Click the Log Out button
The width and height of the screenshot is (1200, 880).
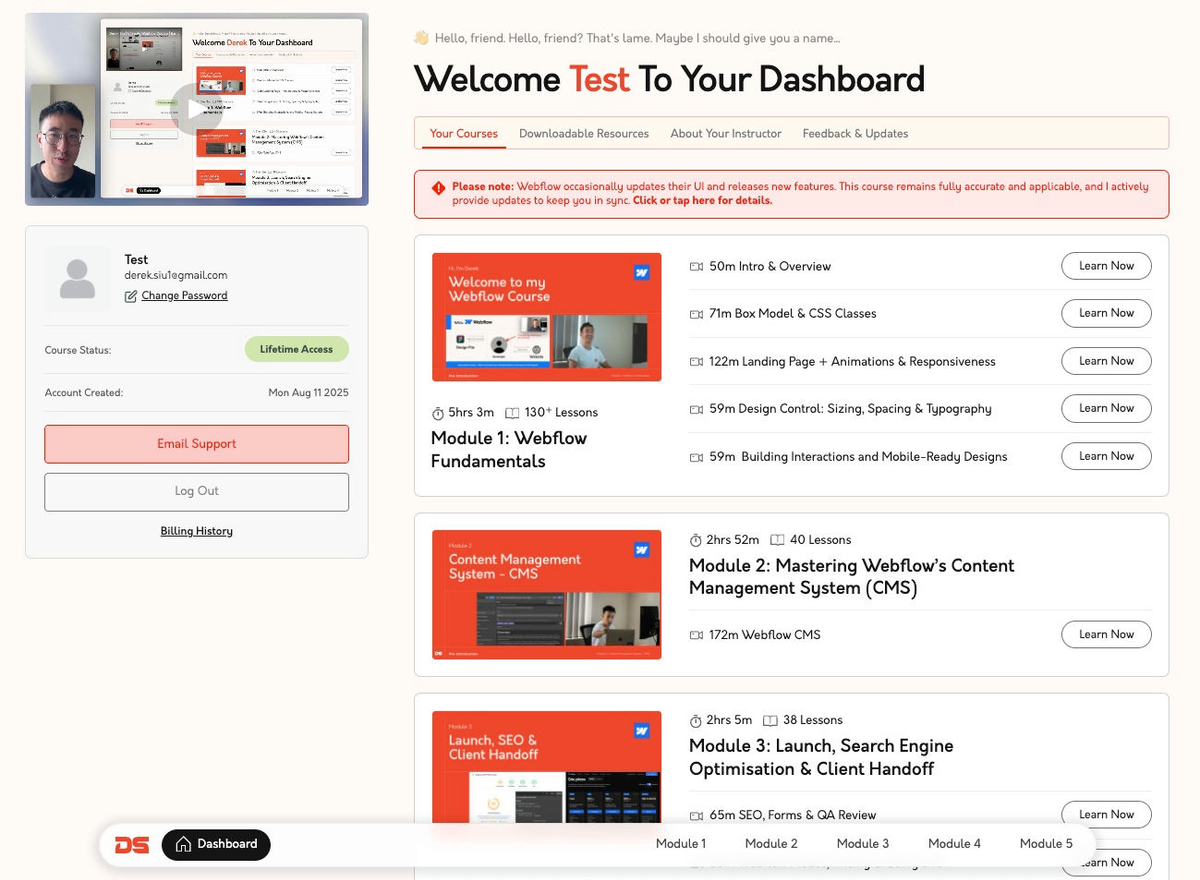(197, 492)
